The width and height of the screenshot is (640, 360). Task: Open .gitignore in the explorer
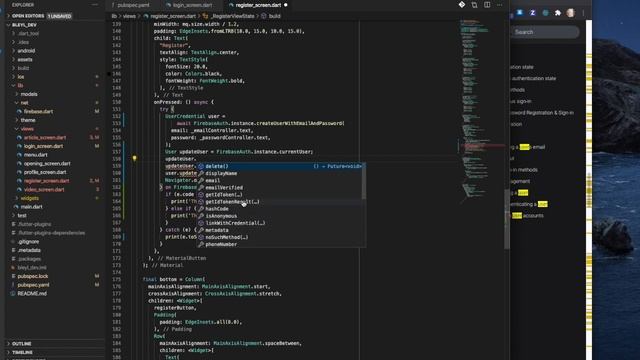tap(28, 242)
